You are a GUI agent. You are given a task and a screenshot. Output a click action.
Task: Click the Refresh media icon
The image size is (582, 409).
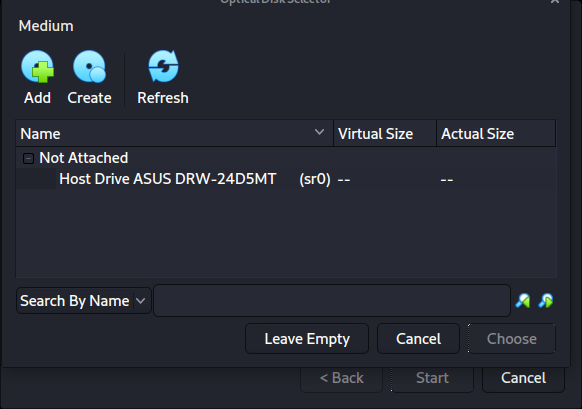[163, 67]
